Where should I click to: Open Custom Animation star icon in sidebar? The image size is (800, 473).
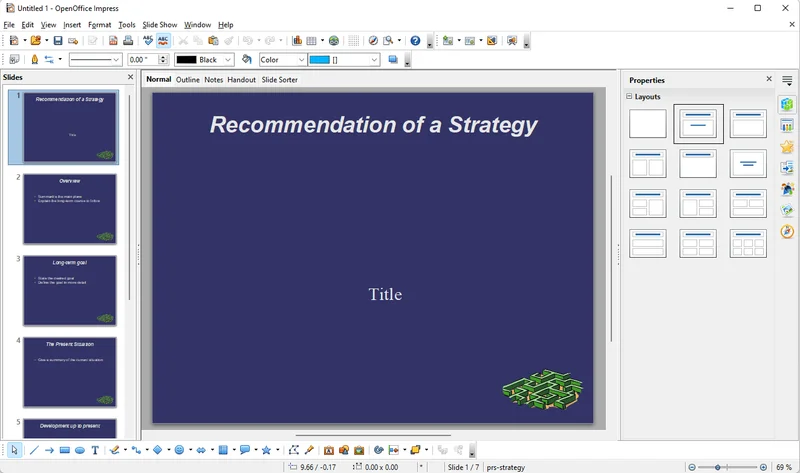click(x=788, y=147)
